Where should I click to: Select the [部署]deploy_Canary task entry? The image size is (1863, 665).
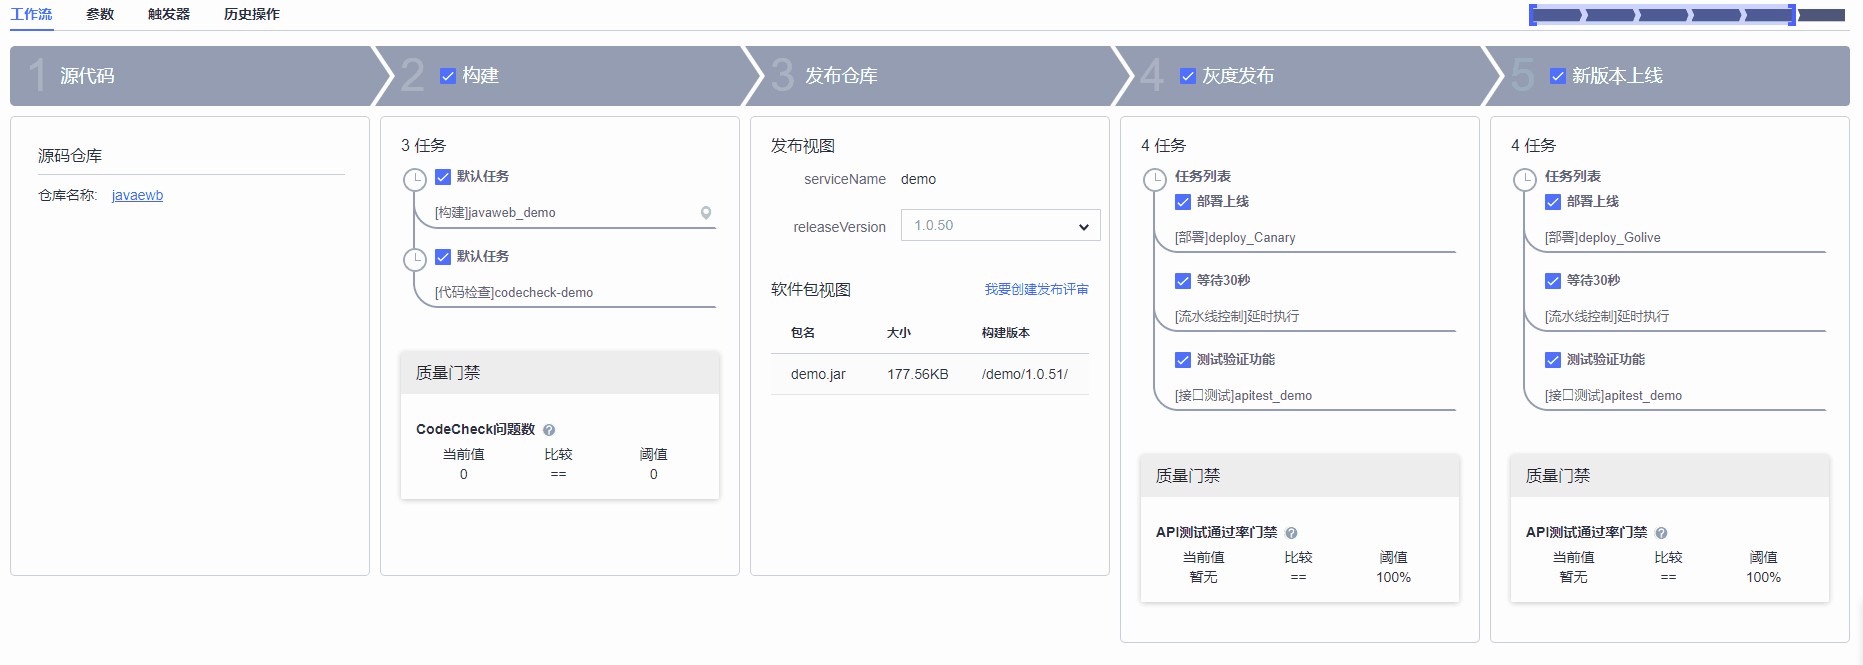point(1235,238)
